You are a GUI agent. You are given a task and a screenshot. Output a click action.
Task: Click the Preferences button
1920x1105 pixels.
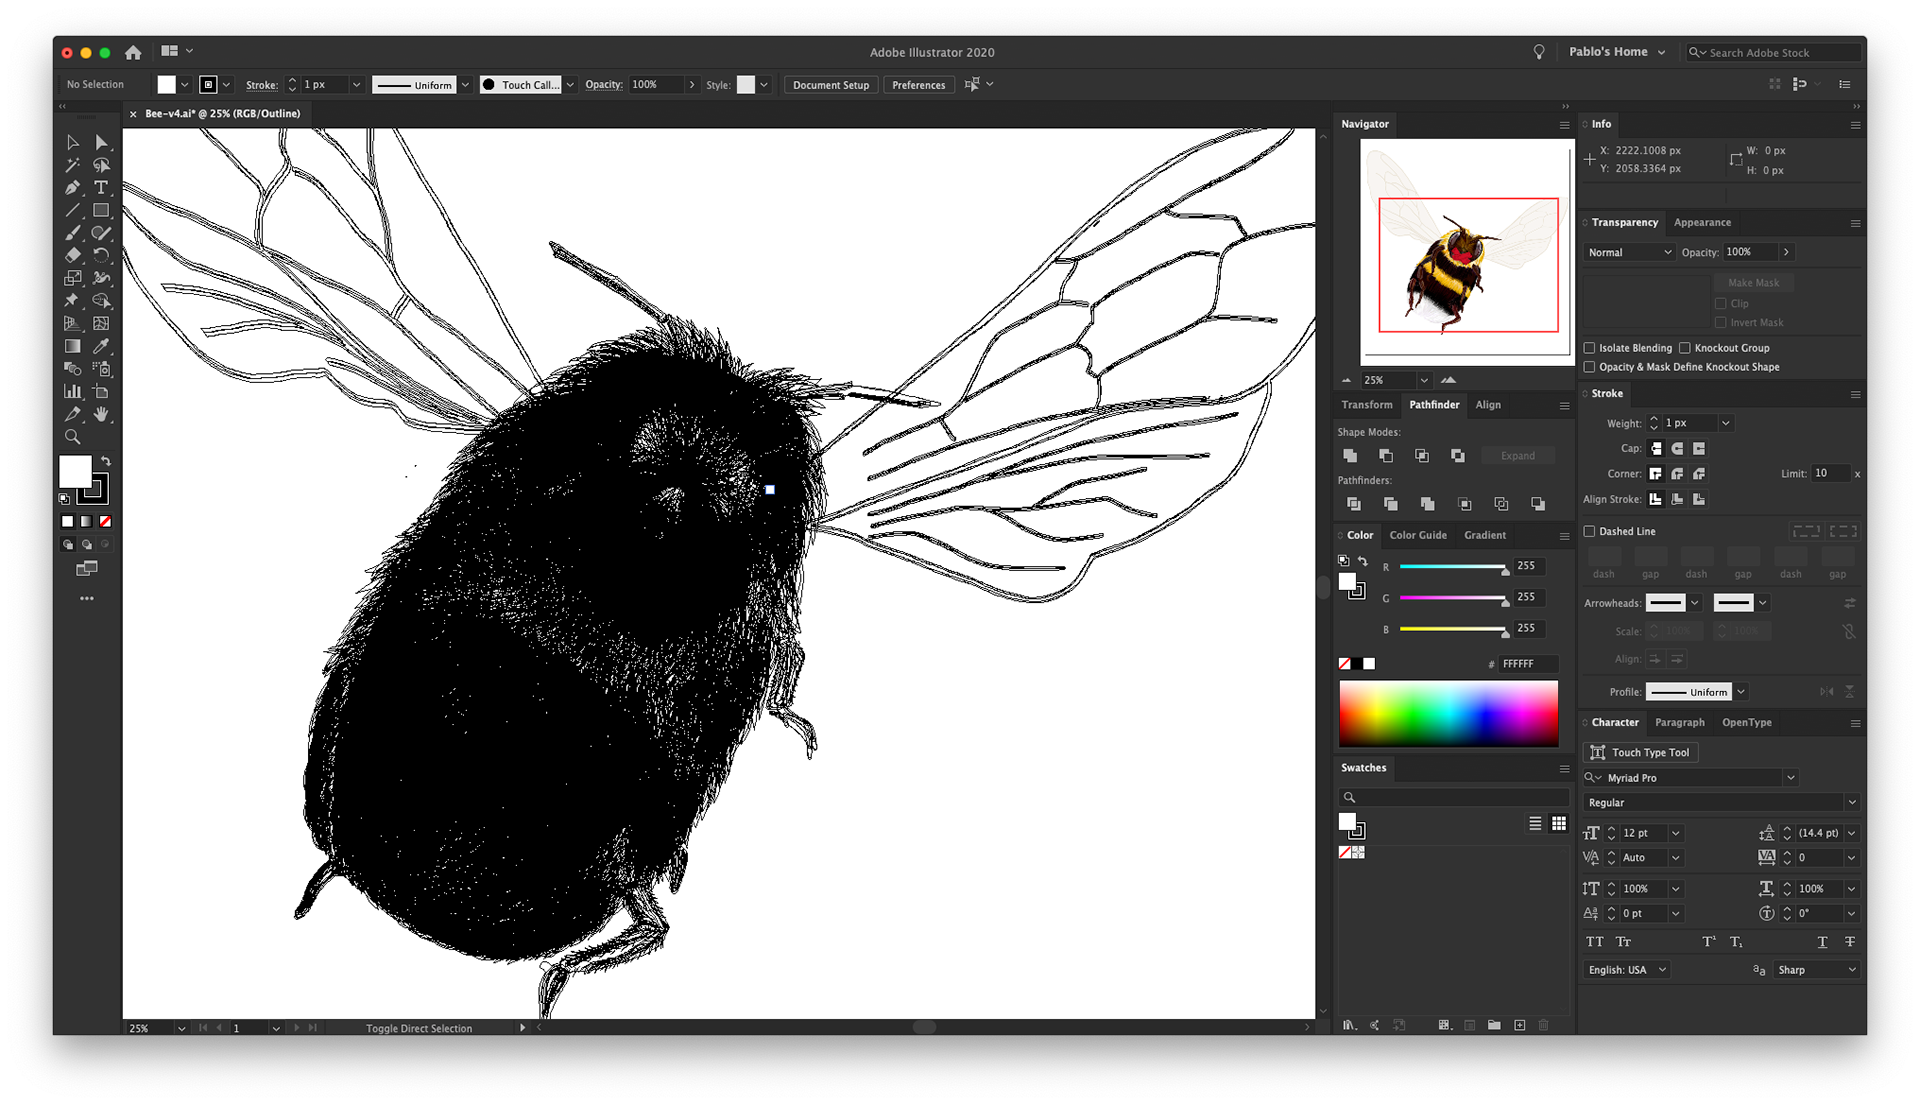pos(918,85)
